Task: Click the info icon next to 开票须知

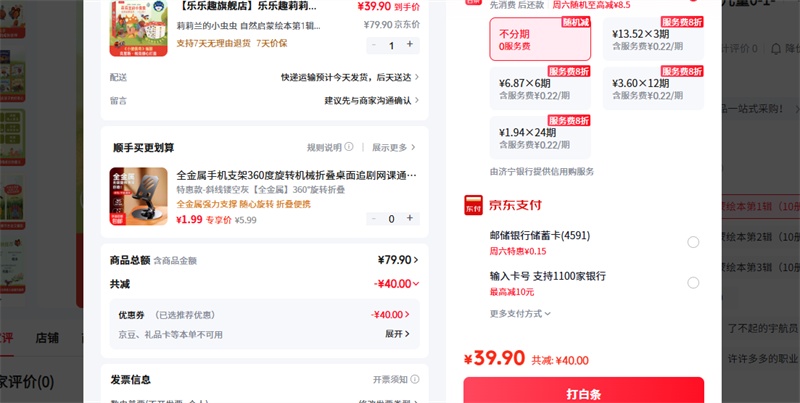Action: click(415, 379)
